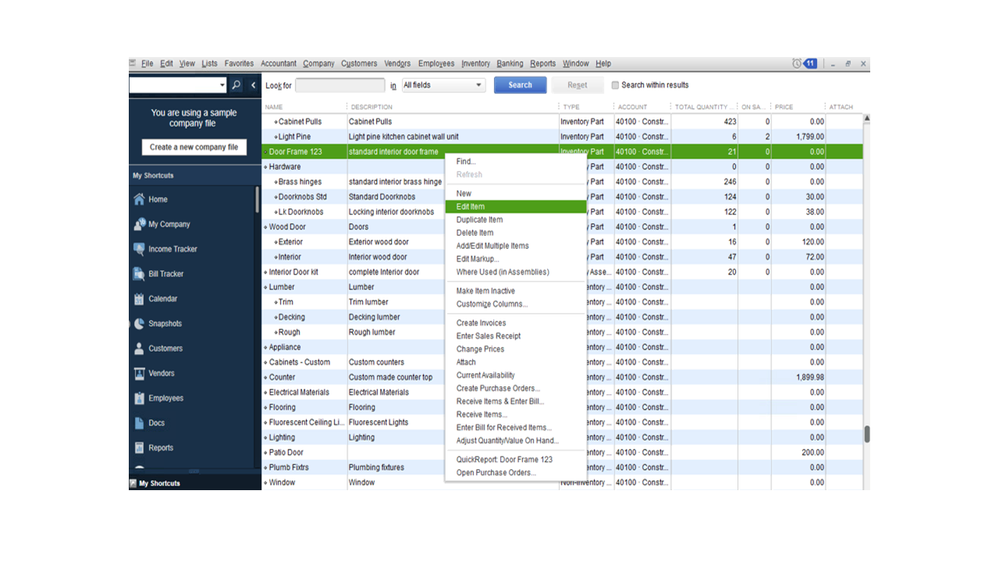The width and height of the screenshot is (999, 562).
Task: Click Create a new company file
Action: tap(194, 147)
